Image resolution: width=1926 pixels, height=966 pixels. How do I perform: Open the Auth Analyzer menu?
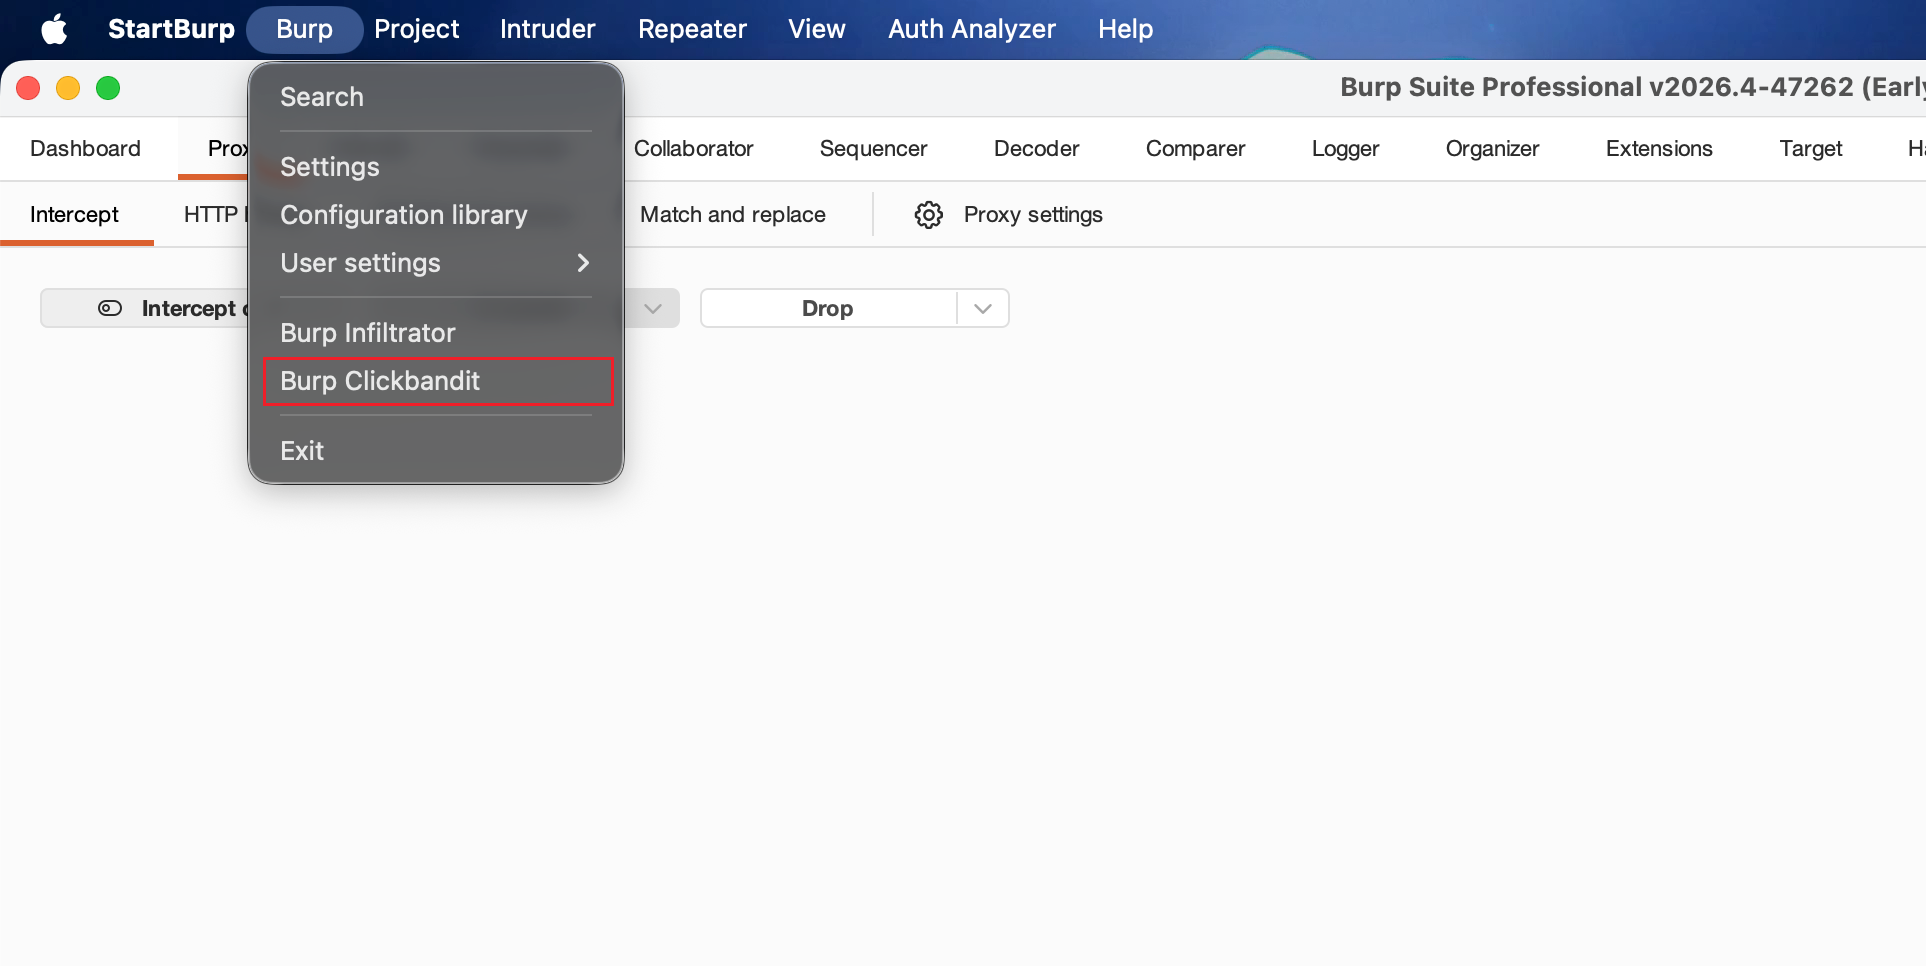972,29
